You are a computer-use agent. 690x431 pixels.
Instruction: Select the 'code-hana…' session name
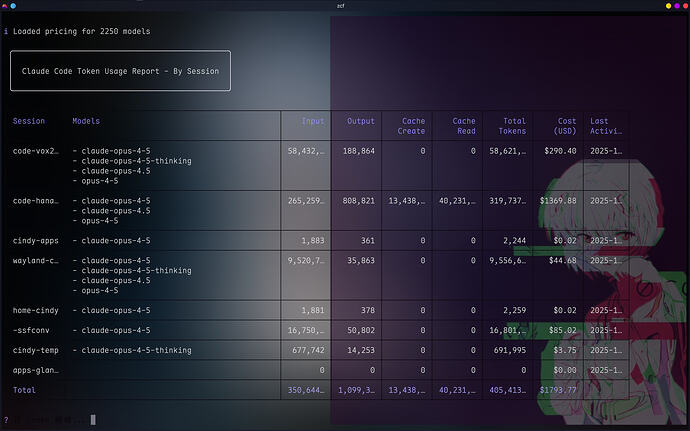coord(36,200)
